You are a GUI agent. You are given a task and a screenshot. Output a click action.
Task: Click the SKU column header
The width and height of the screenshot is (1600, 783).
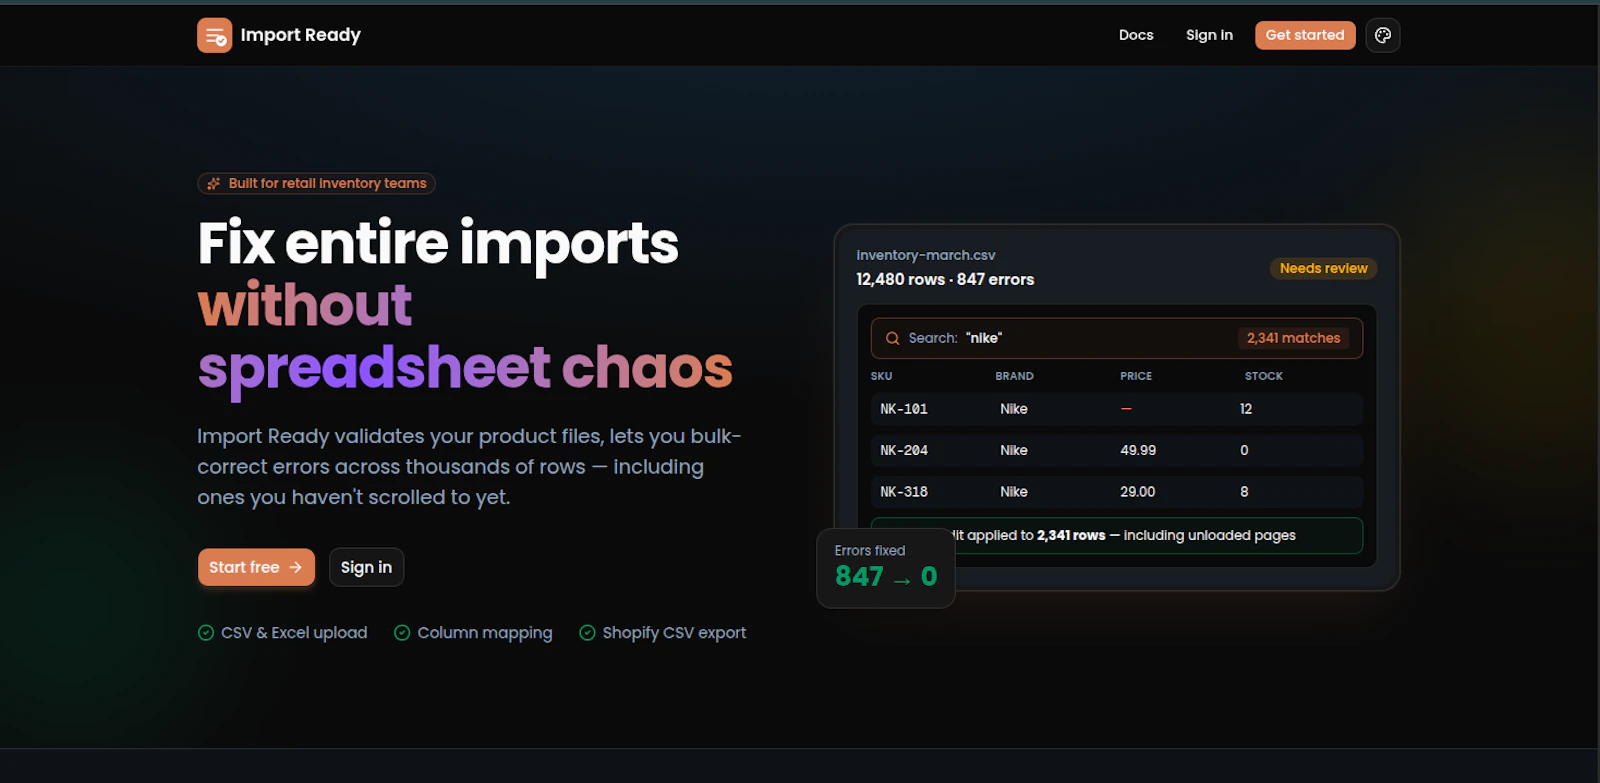point(881,376)
